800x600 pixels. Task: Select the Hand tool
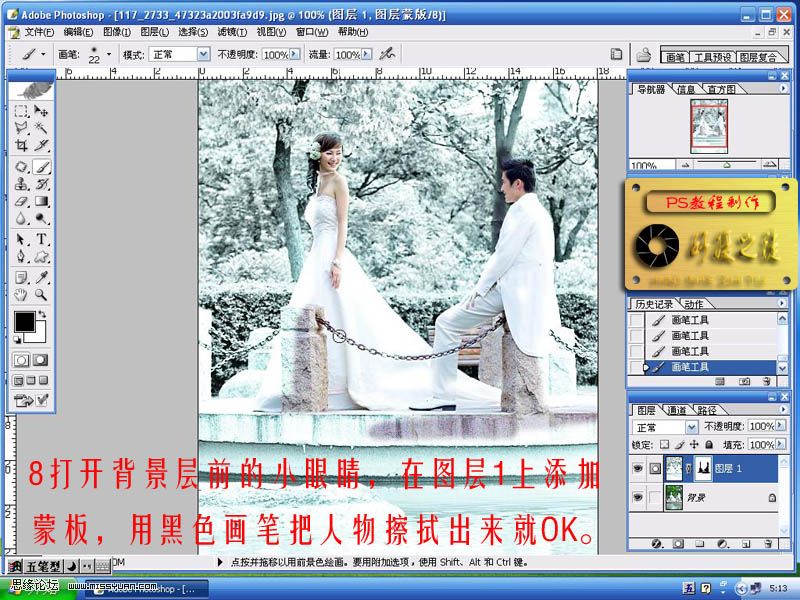[x=21, y=295]
